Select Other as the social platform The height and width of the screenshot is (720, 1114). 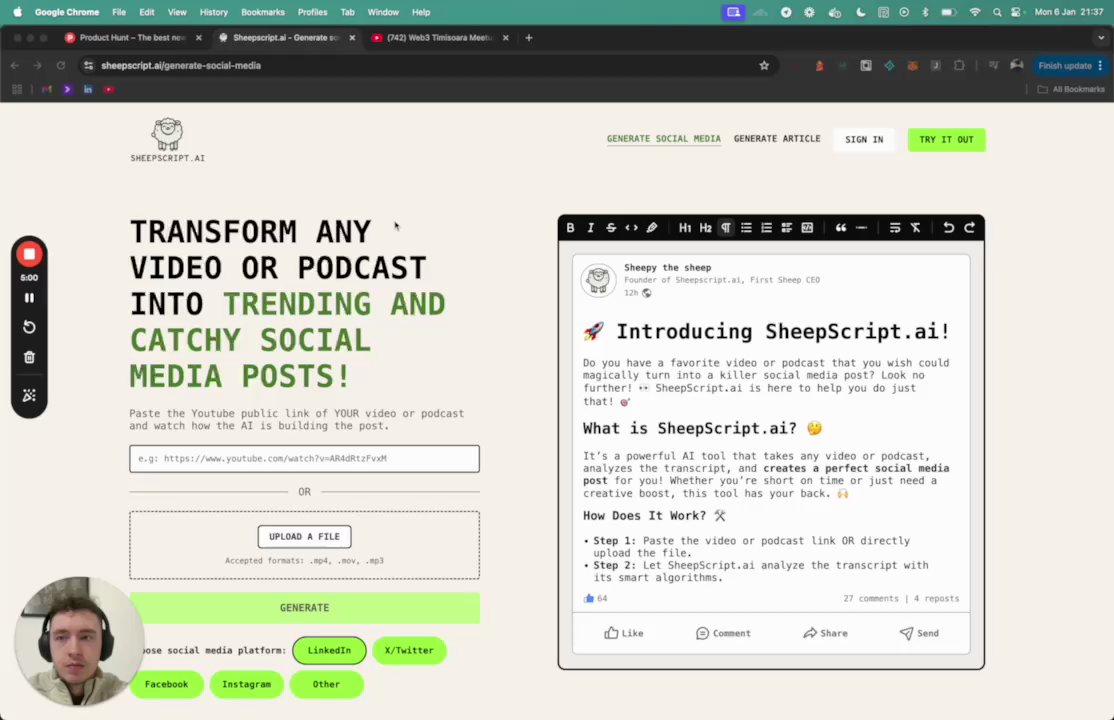point(326,684)
